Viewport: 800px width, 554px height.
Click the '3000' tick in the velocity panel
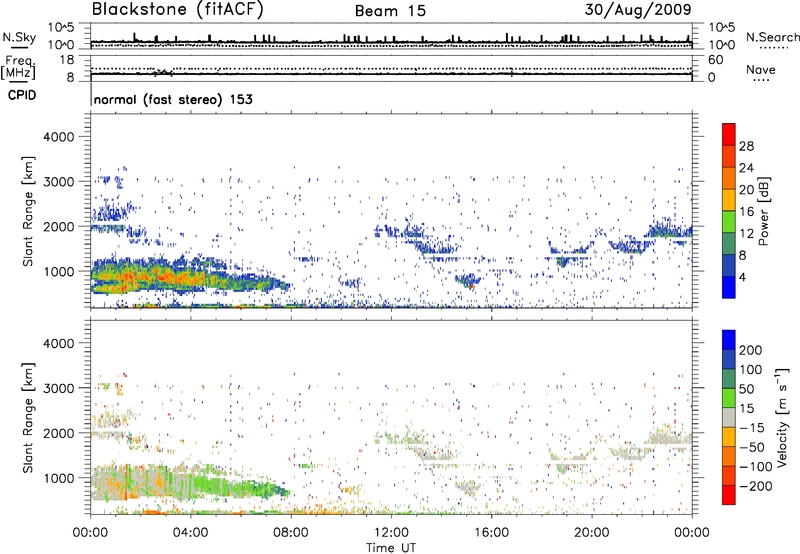click(59, 388)
